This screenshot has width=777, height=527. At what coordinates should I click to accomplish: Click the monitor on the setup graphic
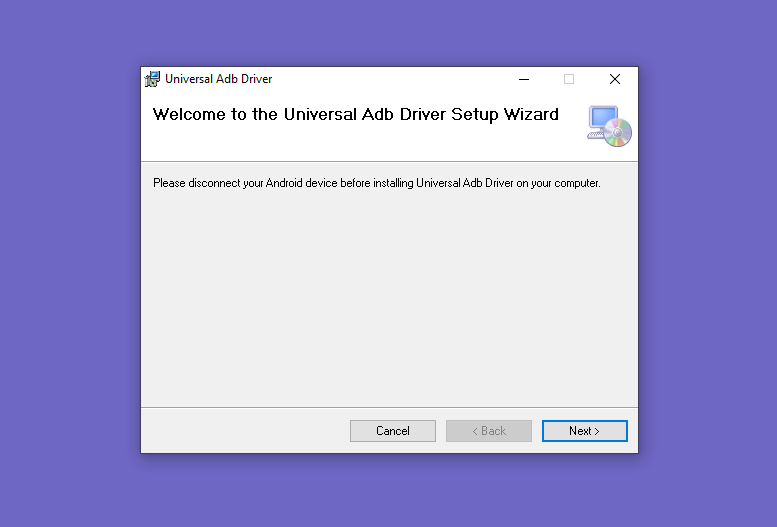[x=603, y=118]
